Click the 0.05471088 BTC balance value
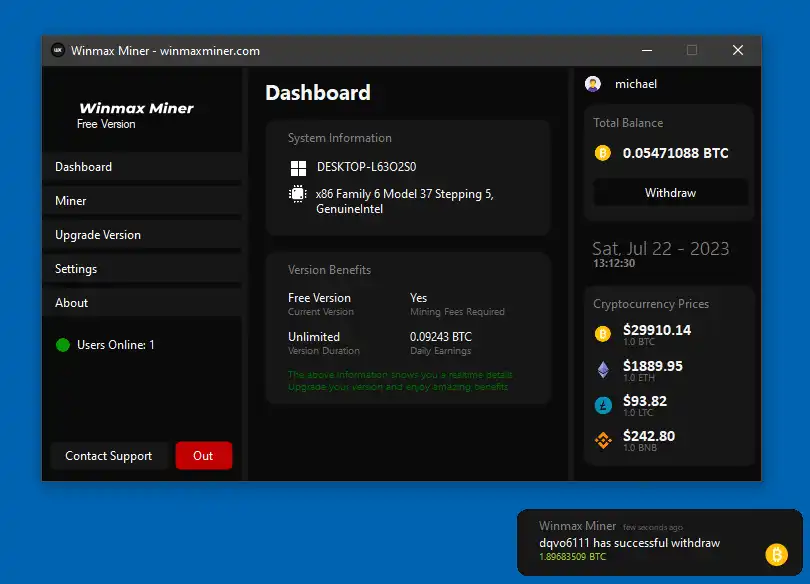Screen dimensions: 810x584 click(675, 153)
